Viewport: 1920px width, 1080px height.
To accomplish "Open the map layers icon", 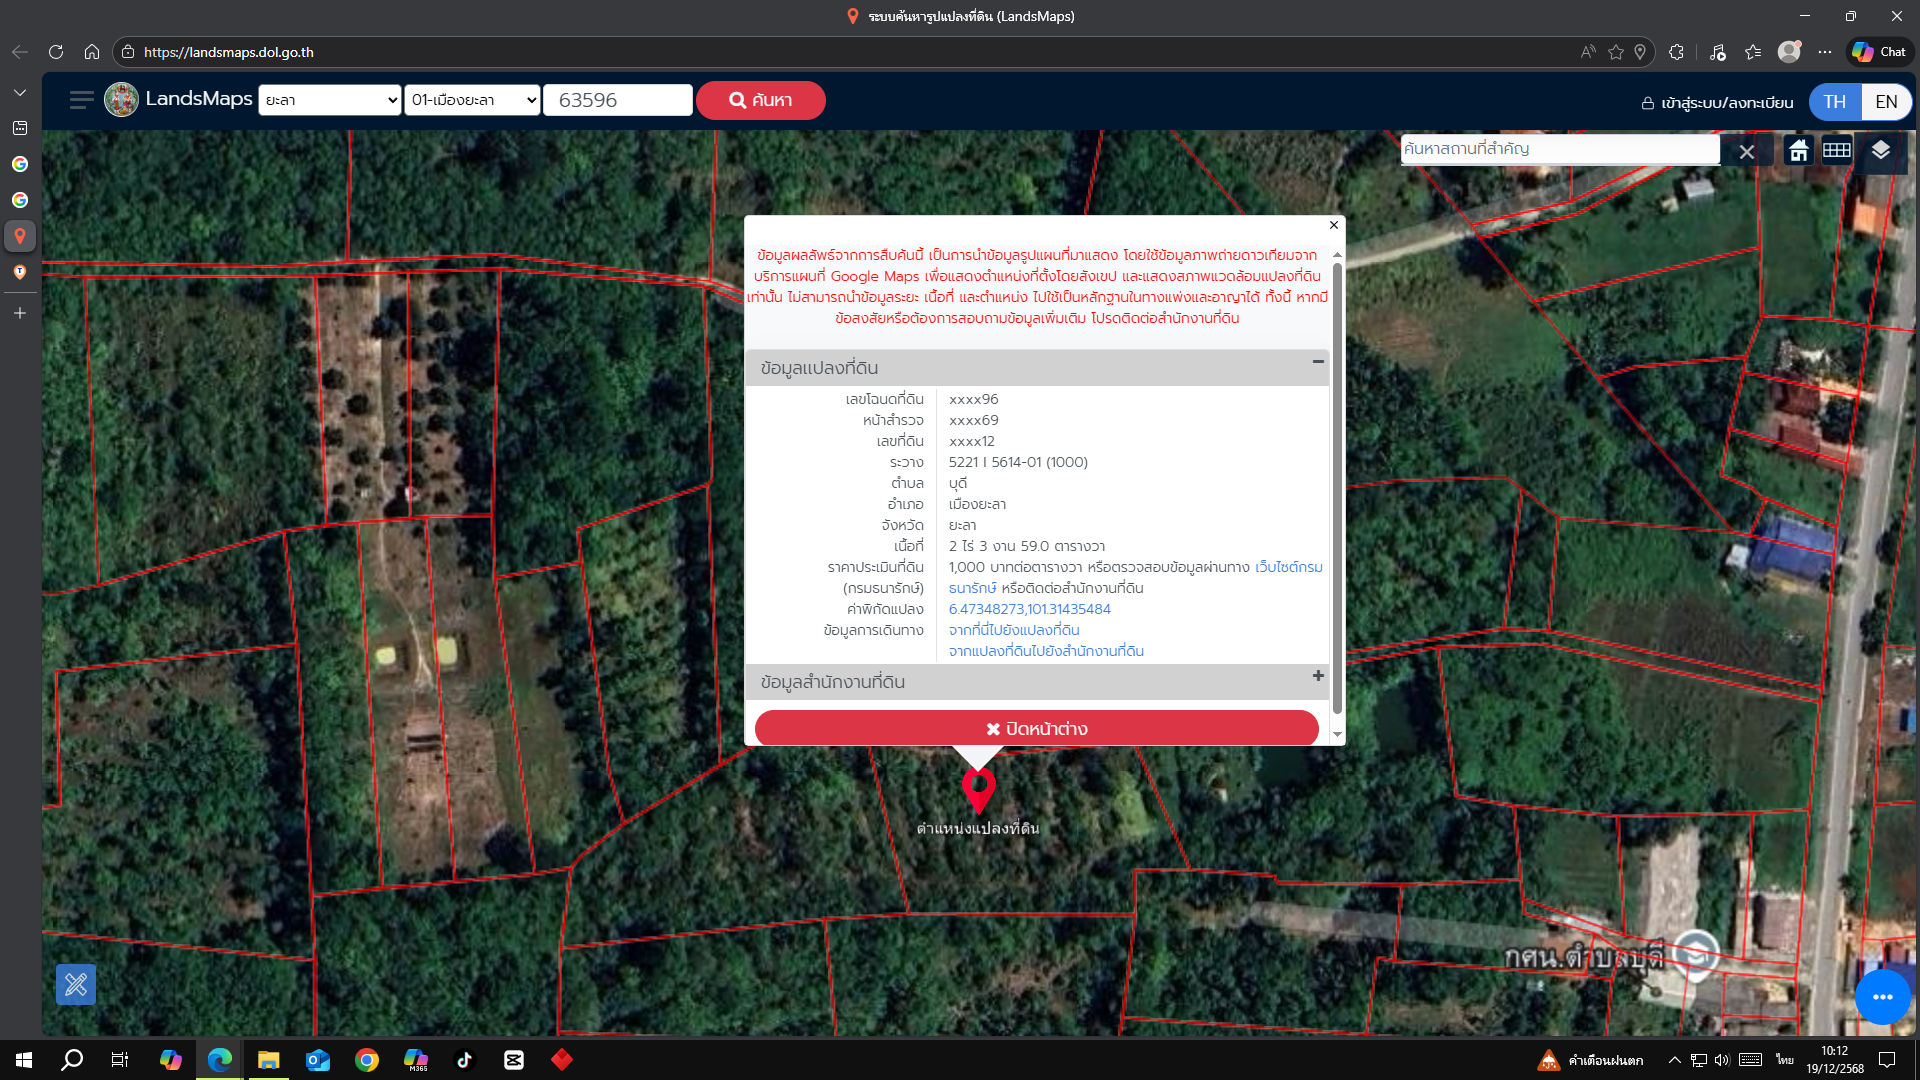I will tap(1880, 151).
